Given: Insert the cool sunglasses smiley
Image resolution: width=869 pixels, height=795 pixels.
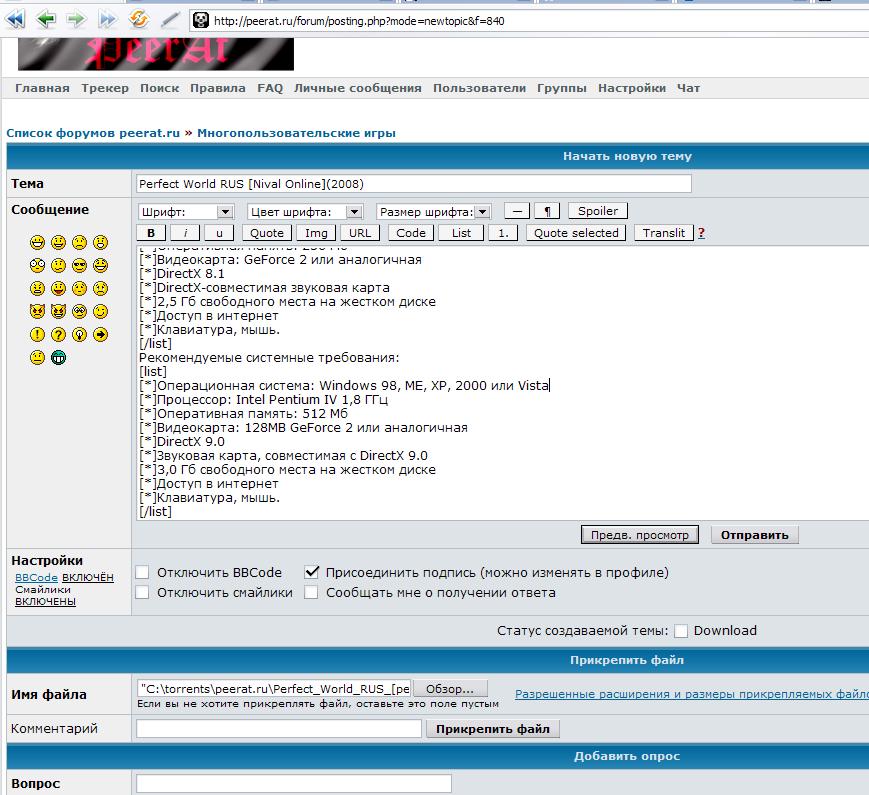Looking at the screenshot, I should (x=79, y=266).
